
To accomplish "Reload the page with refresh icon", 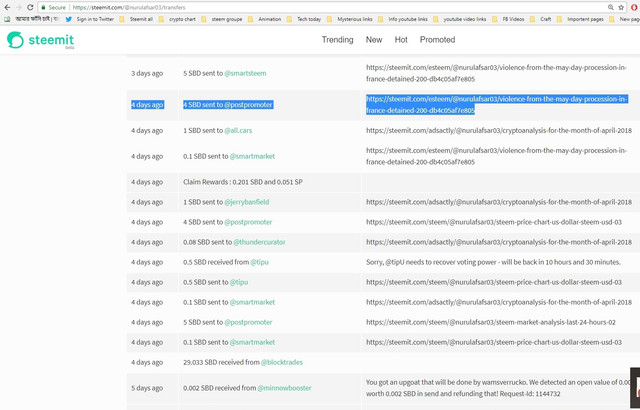I will (30, 7).
